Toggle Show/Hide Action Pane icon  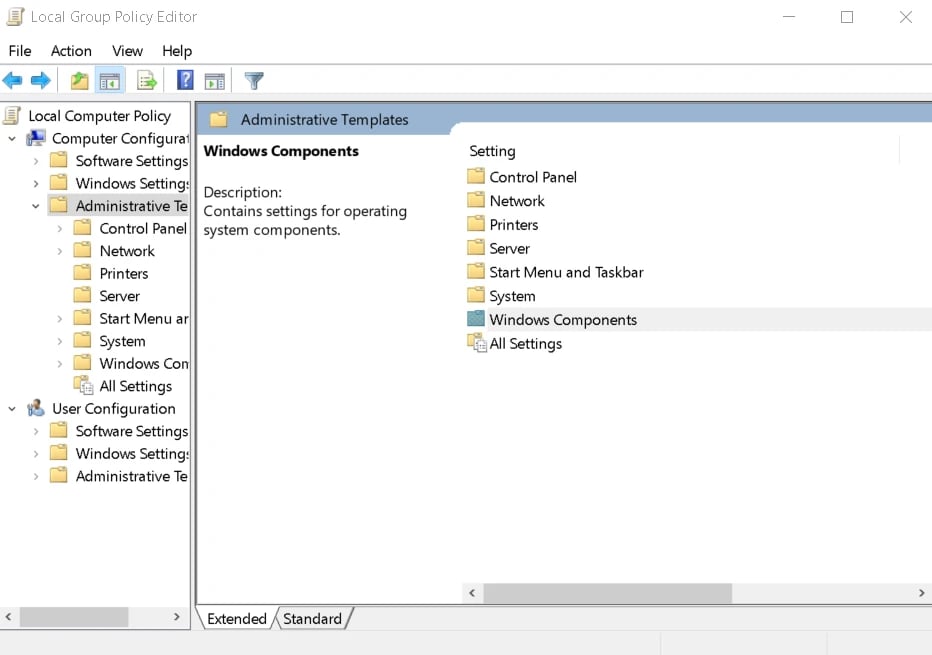[x=215, y=81]
